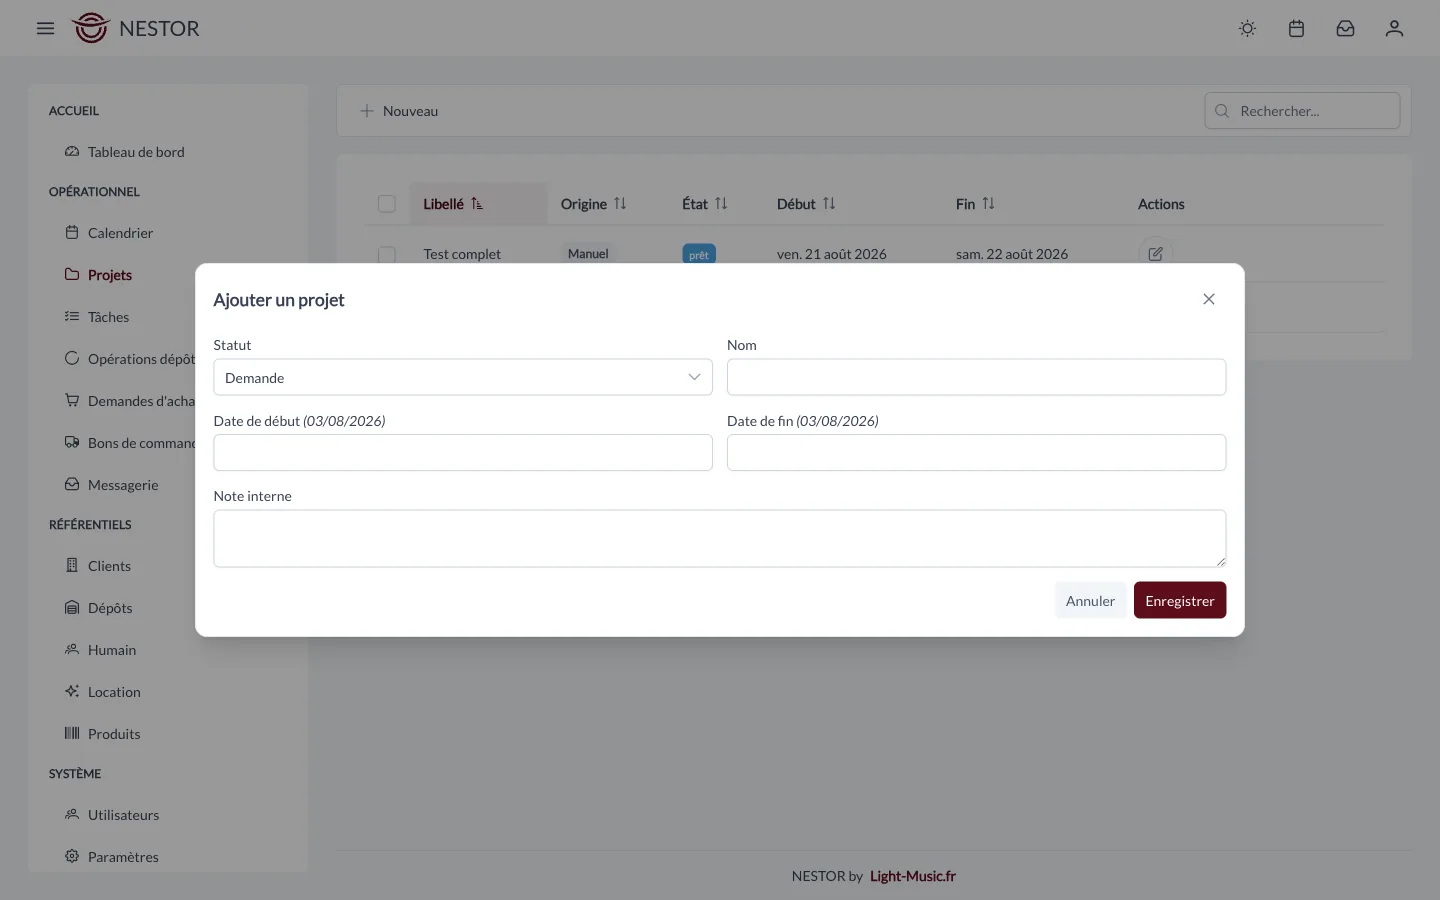Focus the Date de fin field
1440x900 pixels.
pyautogui.click(x=976, y=452)
